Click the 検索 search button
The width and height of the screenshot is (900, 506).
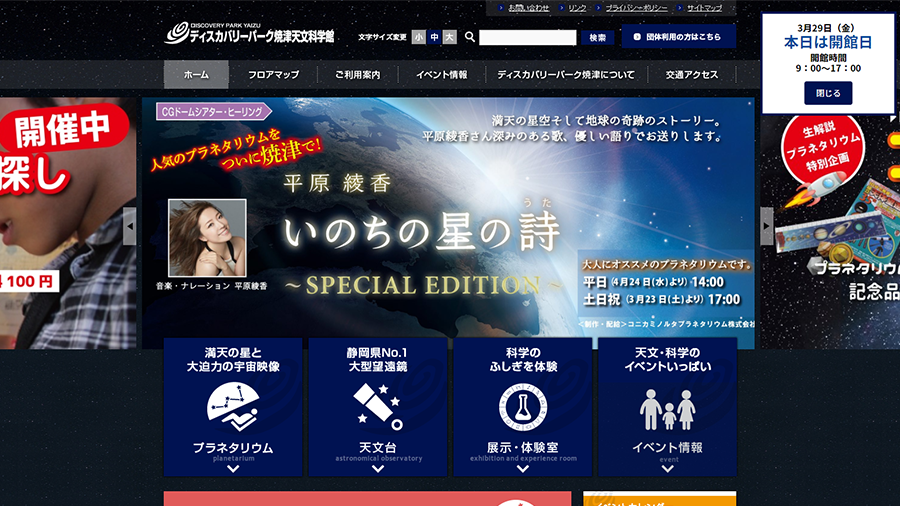pos(598,37)
